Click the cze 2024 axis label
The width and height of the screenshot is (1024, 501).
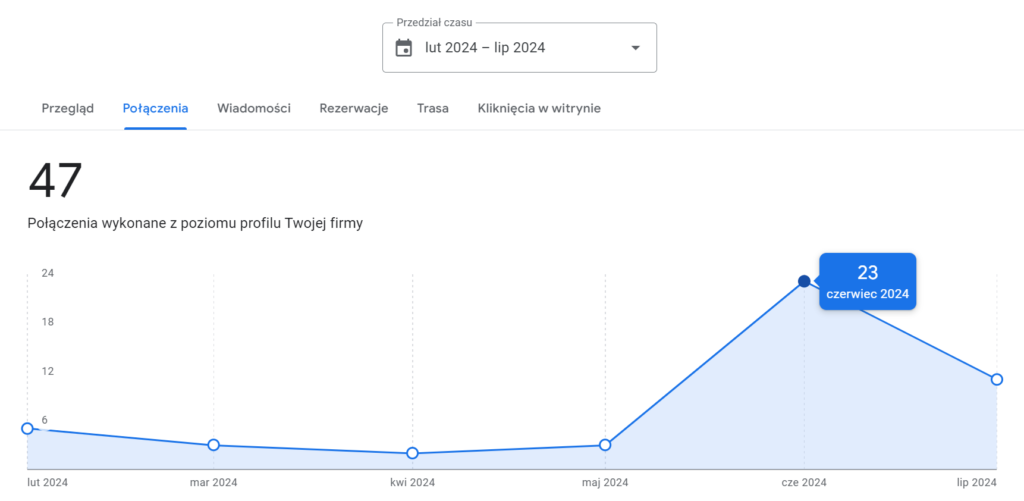tap(804, 483)
